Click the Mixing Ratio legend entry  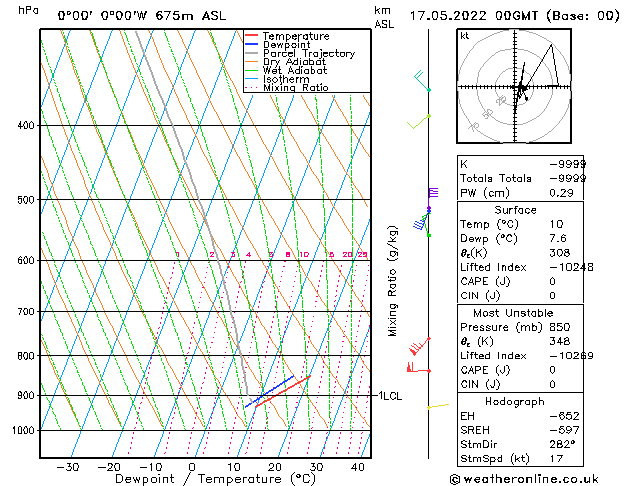(295, 88)
